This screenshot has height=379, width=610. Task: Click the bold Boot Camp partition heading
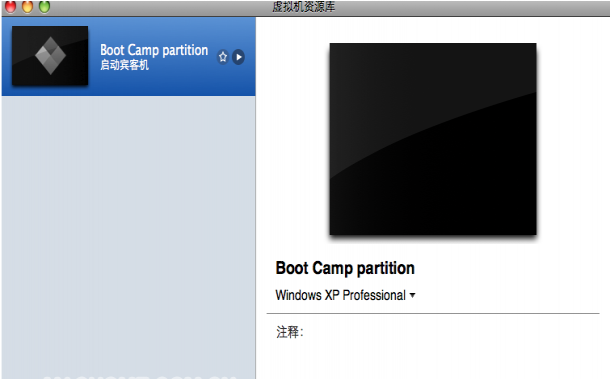[345, 268]
